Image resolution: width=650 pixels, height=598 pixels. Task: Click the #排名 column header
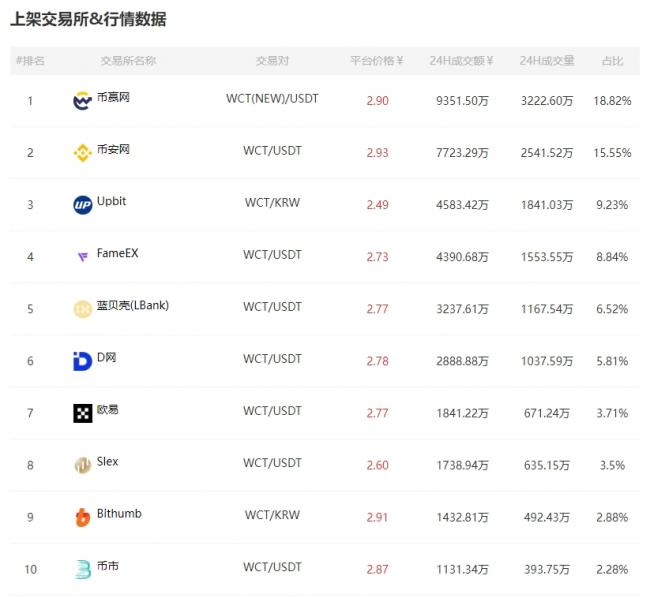30,61
